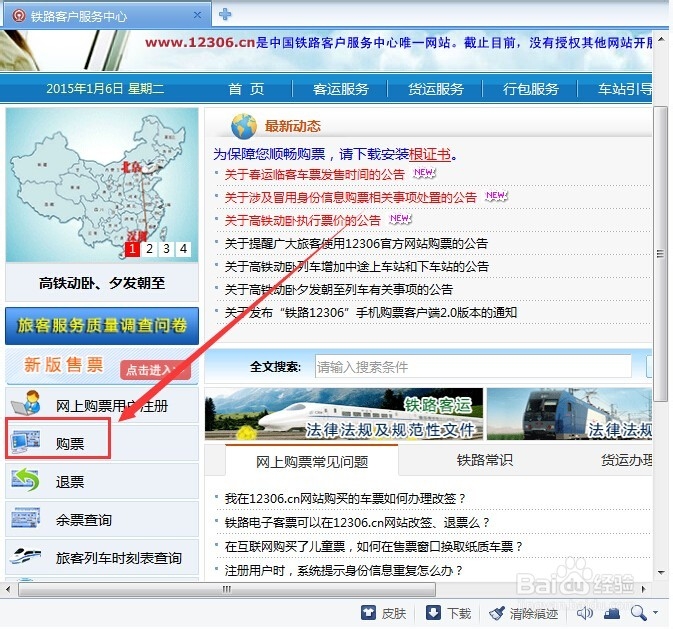673x629 pixels.
Task: Click the network status icon in status bar
Action: pos(612,614)
